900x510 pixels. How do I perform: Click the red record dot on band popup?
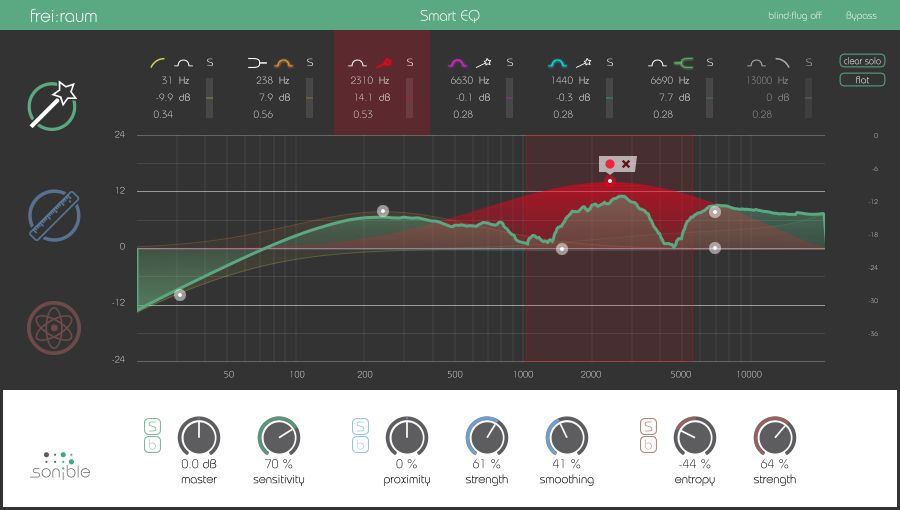[609, 163]
